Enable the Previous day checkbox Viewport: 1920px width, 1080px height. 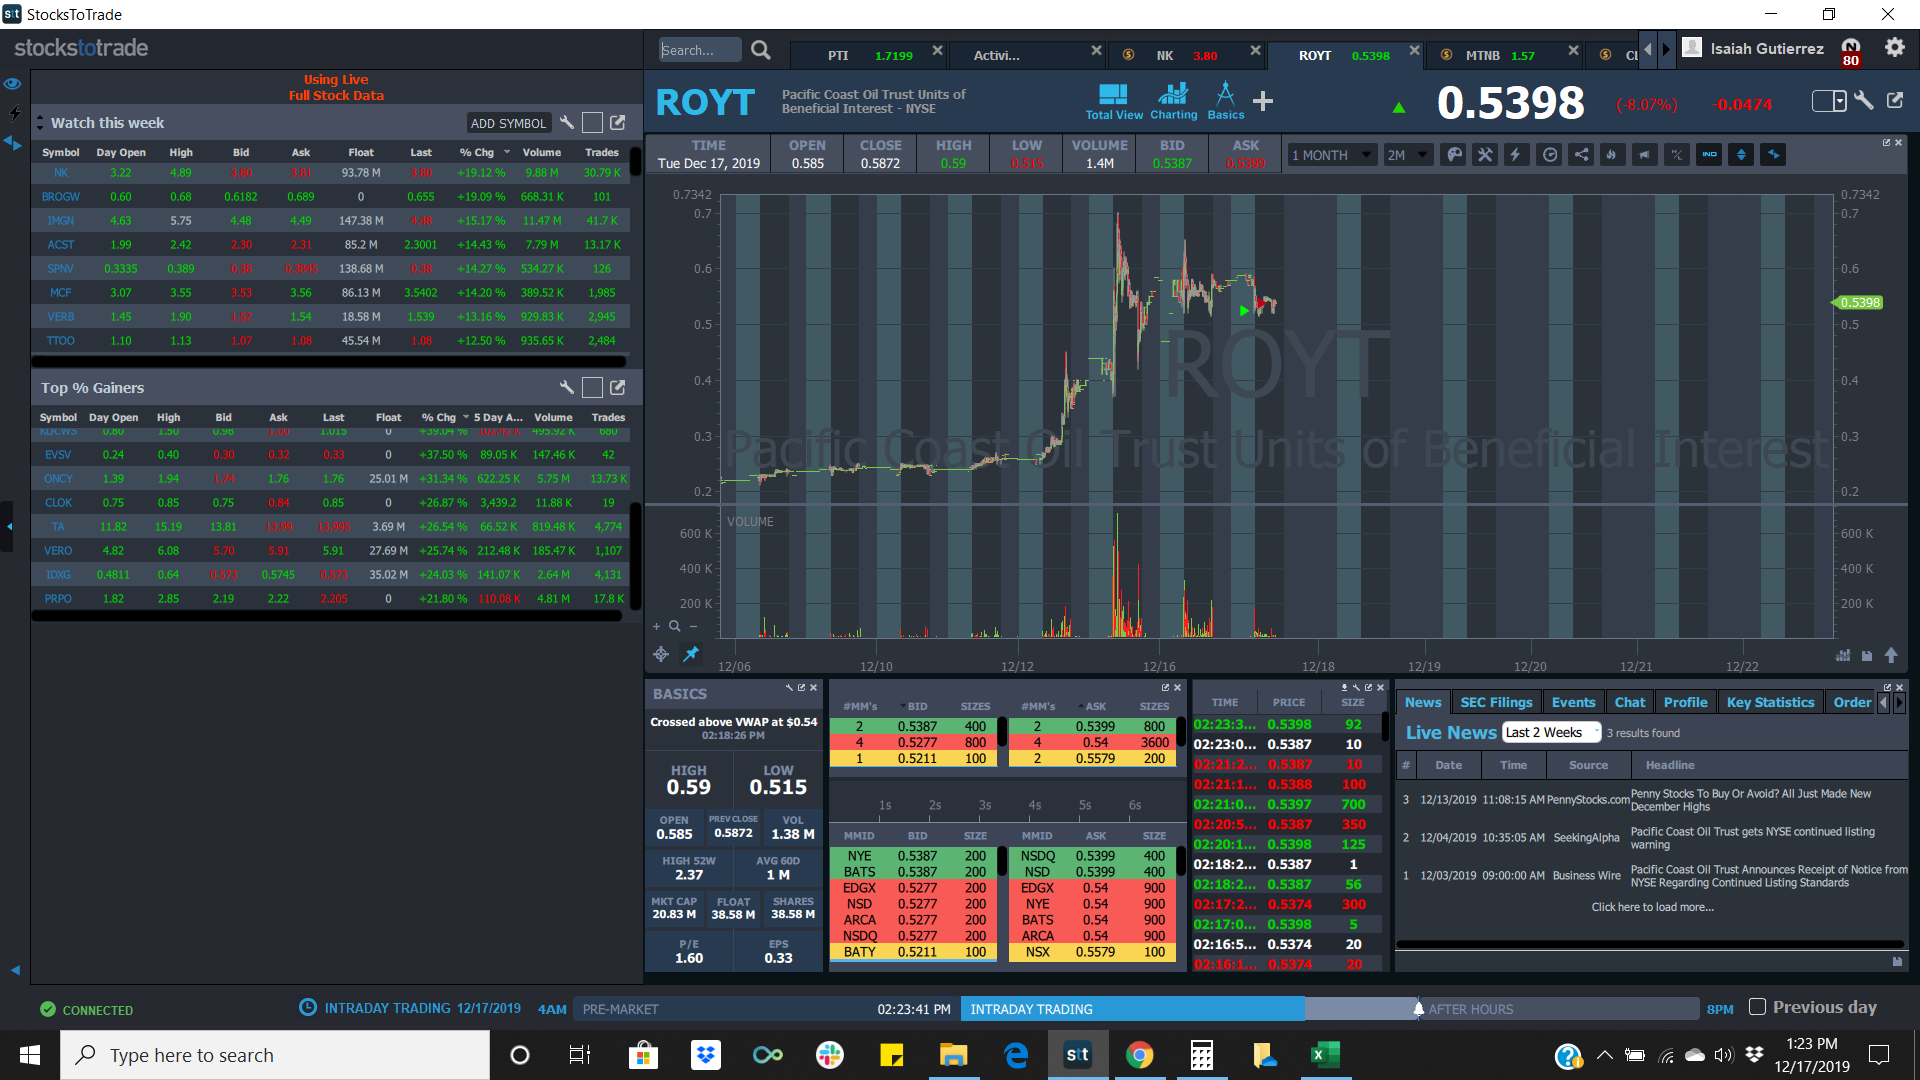[1757, 1007]
